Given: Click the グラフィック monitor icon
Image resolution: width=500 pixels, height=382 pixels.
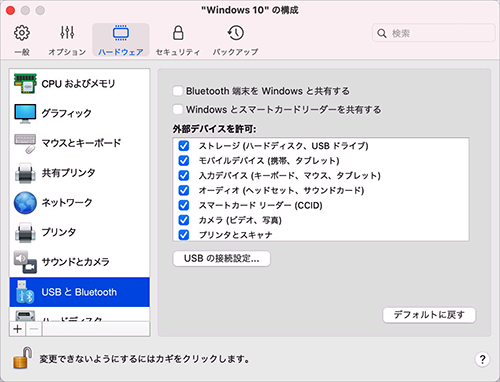Looking at the screenshot, I should (x=25, y=113).
